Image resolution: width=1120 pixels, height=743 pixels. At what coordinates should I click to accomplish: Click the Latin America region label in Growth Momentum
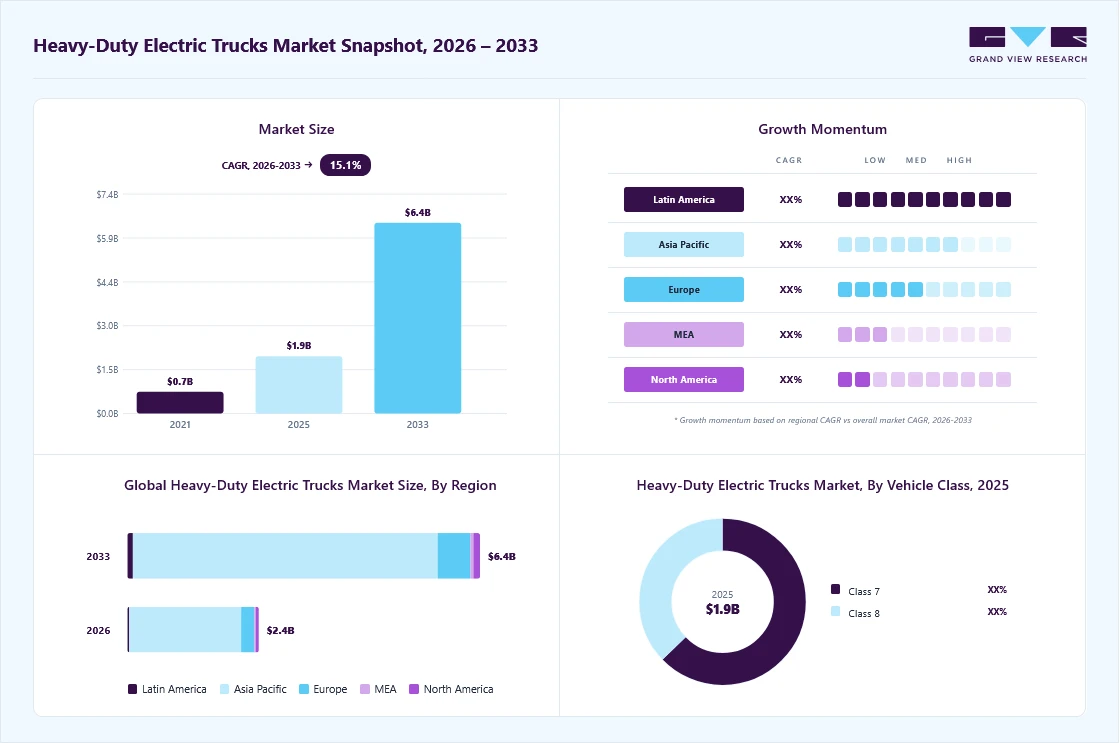(x=684, y=199)
